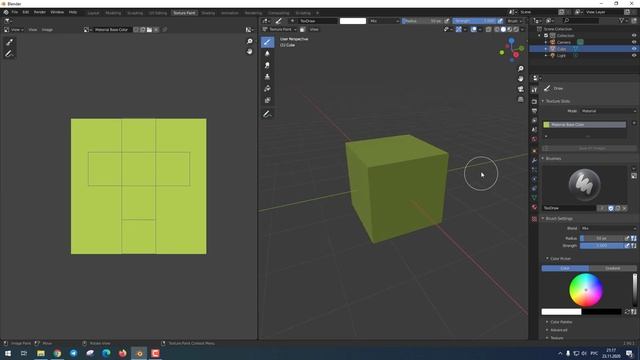Screen dimensions: 640x360
Task: Toggle fake user shield for TexDraw brush
Action: tap(611, 208)
